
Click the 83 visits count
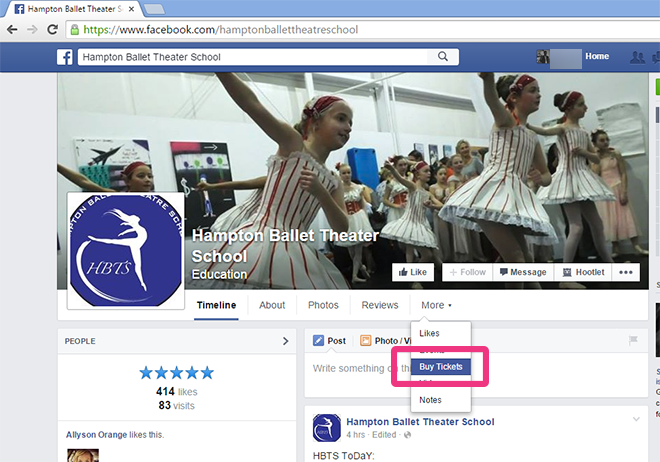click(x=176, y=406)
